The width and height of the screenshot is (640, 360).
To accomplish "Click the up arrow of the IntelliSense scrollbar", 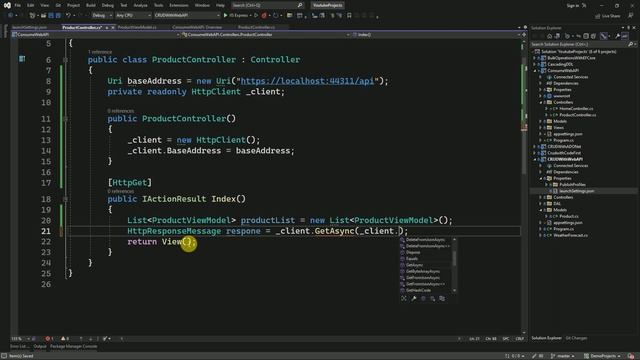I will [x=454, y=240].
